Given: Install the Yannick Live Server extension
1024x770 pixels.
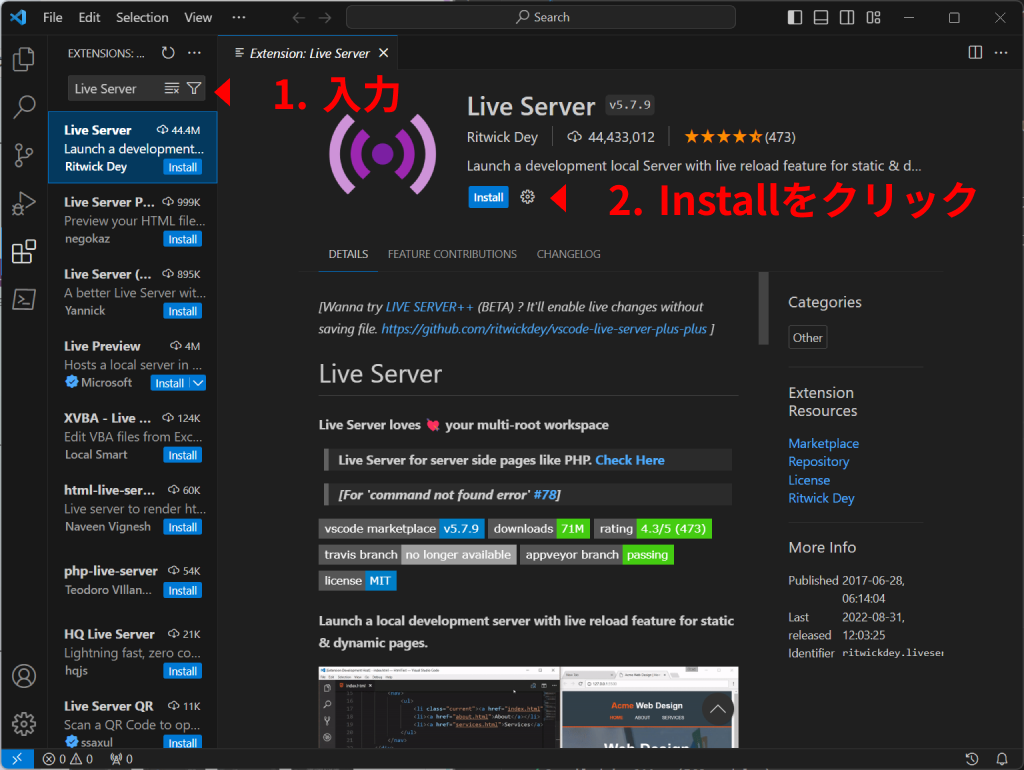Looking at the screenshot, I should coord(182,311).
